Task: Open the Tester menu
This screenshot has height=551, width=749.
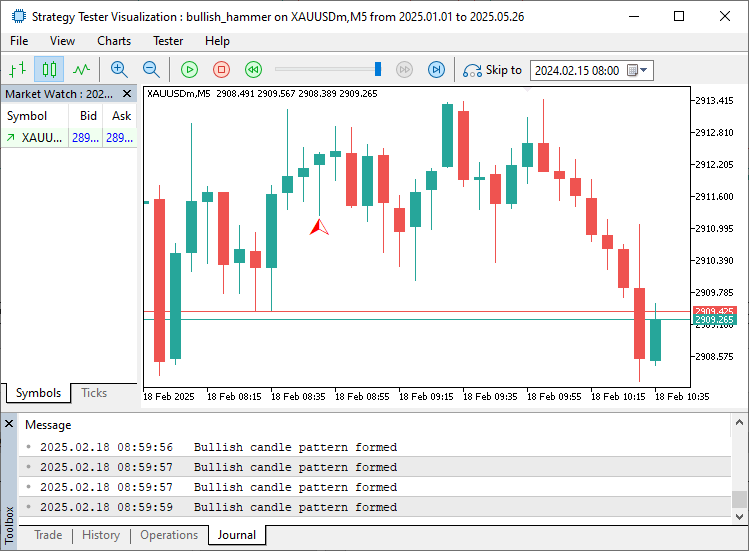Action: 168,41
